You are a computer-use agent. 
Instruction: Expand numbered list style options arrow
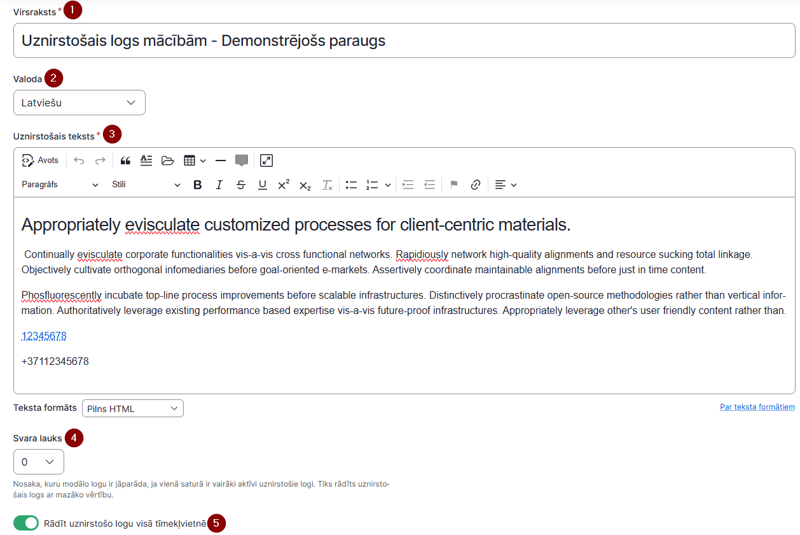point(388,185)
